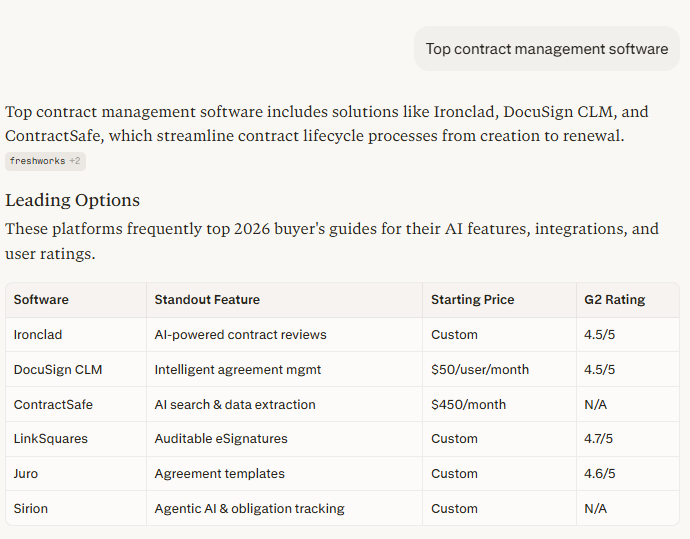This screenshot has height=539, width=690.
Task: Click the intro paragraph mentioning Ironclad
Action: [327, 124]
